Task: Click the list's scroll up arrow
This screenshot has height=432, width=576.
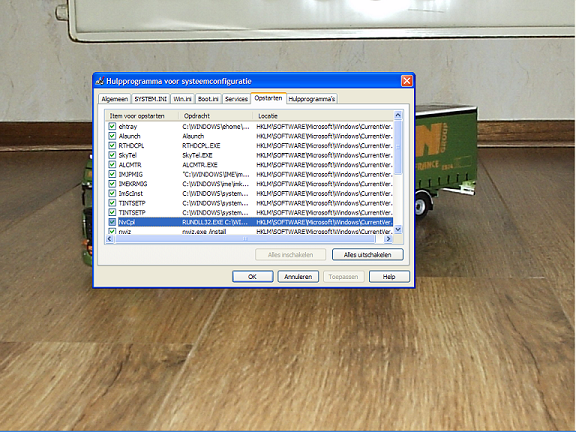Action: coord(398,115)
